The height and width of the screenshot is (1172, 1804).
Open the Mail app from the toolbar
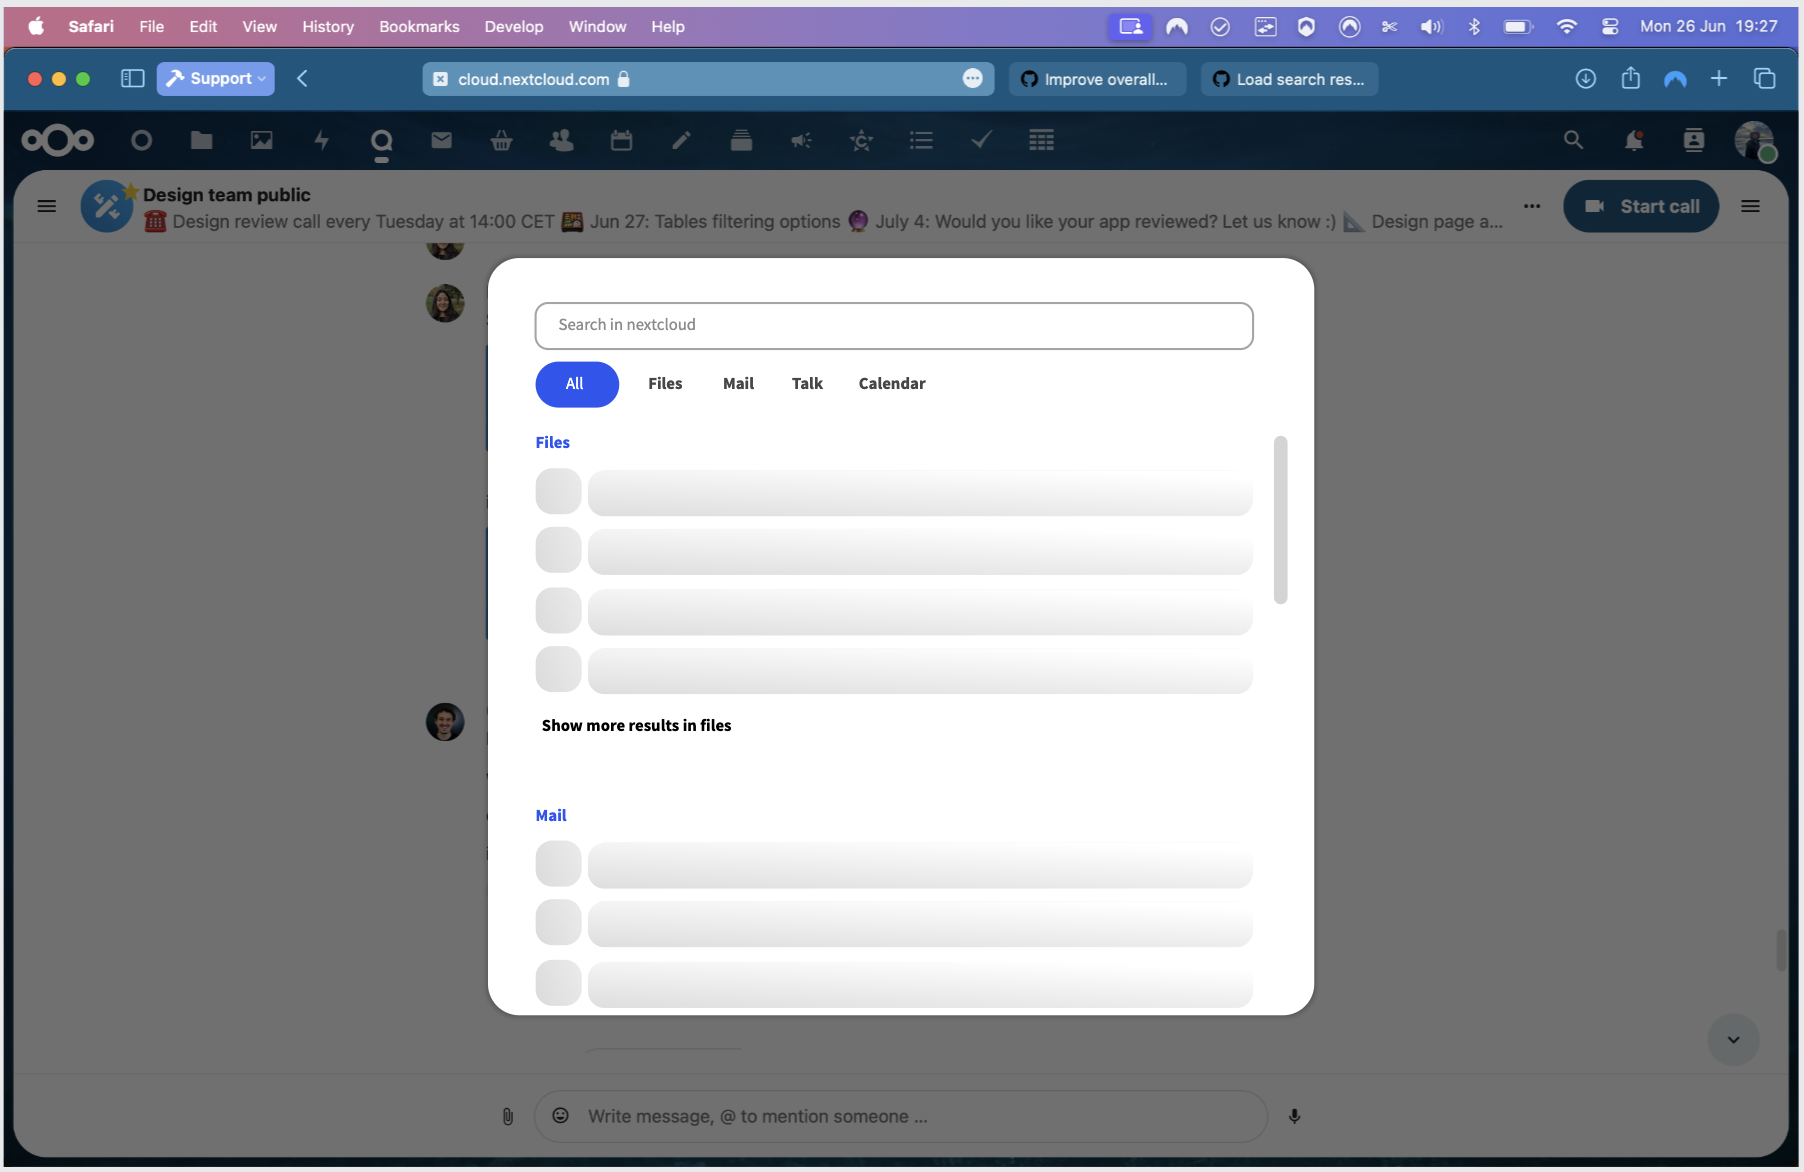pos(441,140)
